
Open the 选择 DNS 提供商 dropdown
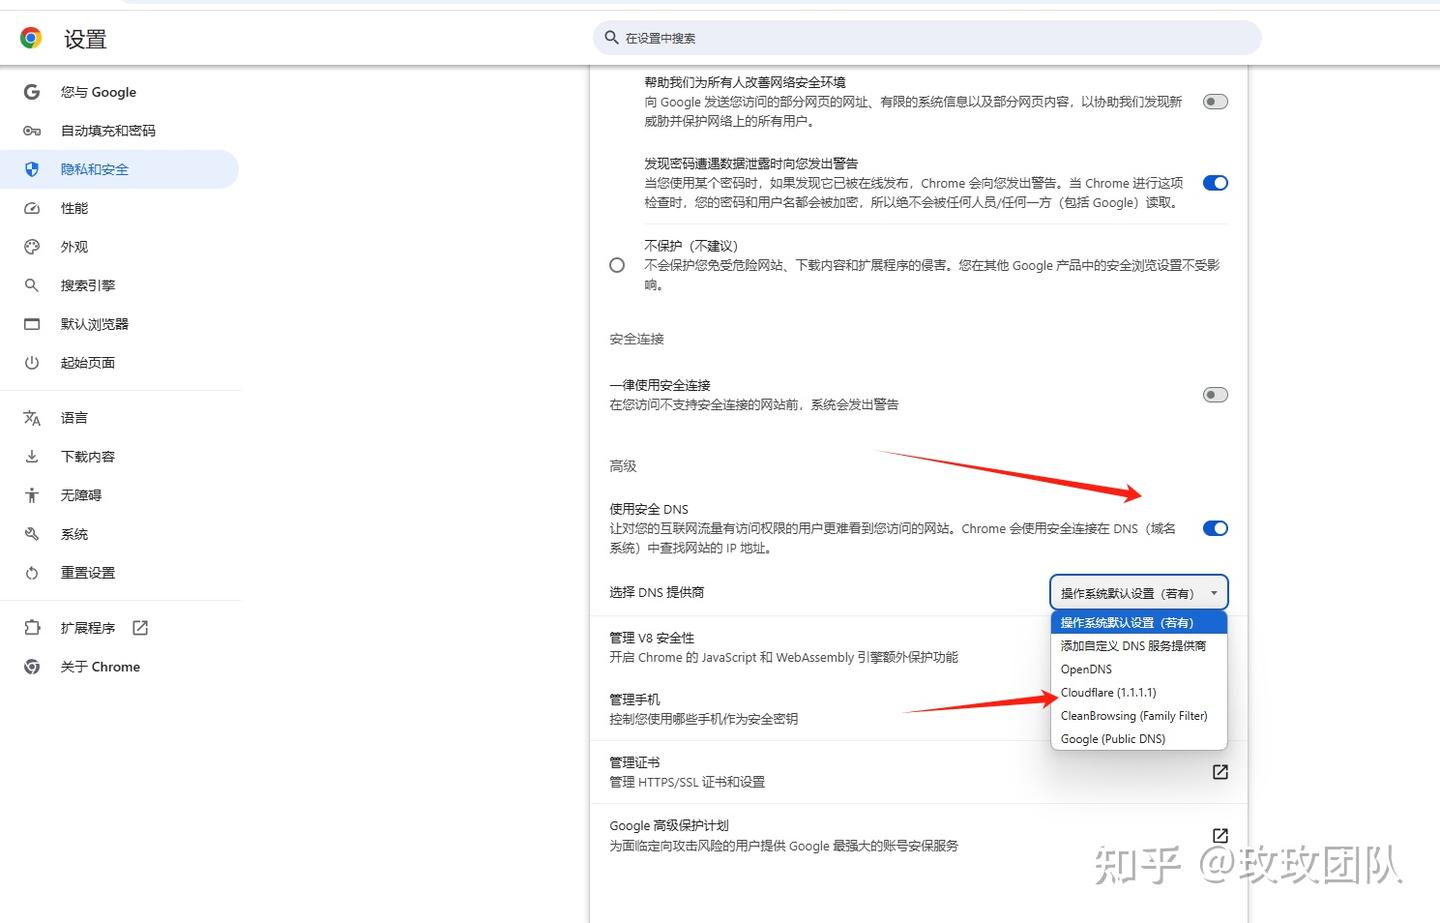click(x=1138, y=591)
